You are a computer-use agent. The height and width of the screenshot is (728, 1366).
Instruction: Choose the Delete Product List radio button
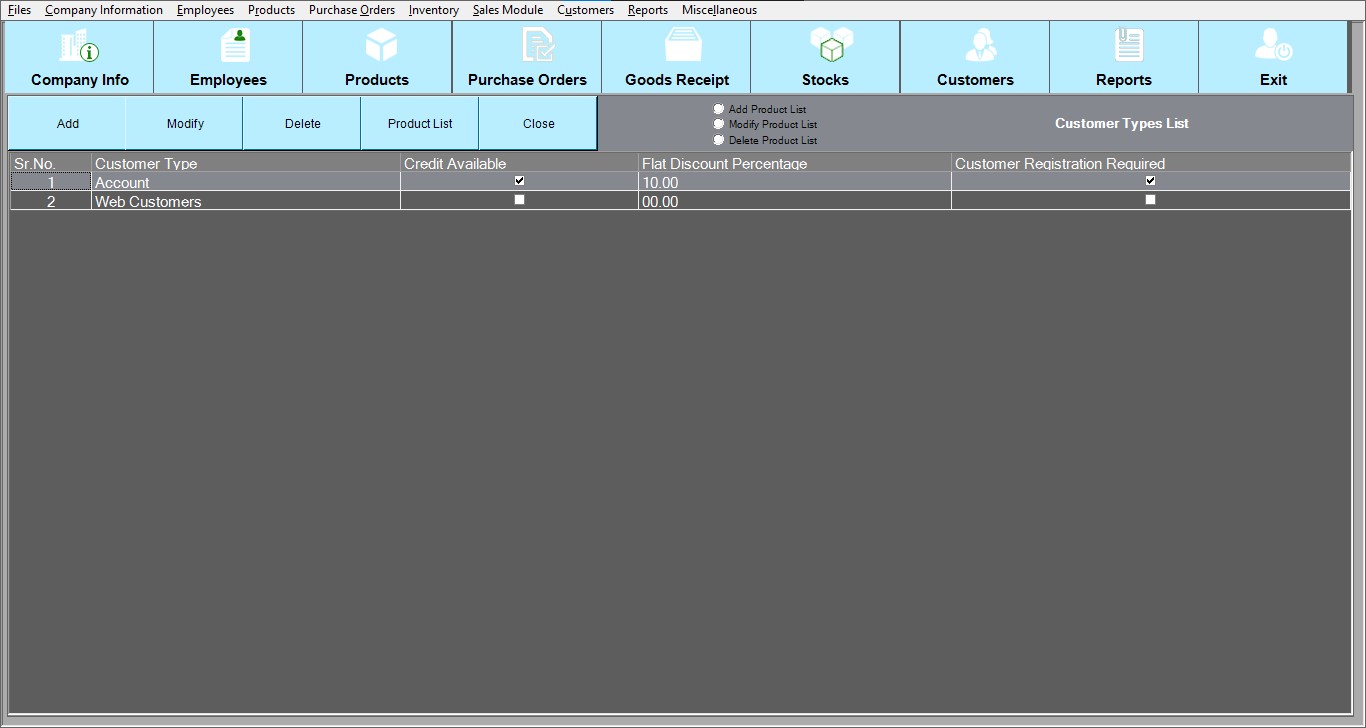tap(719, 140)
